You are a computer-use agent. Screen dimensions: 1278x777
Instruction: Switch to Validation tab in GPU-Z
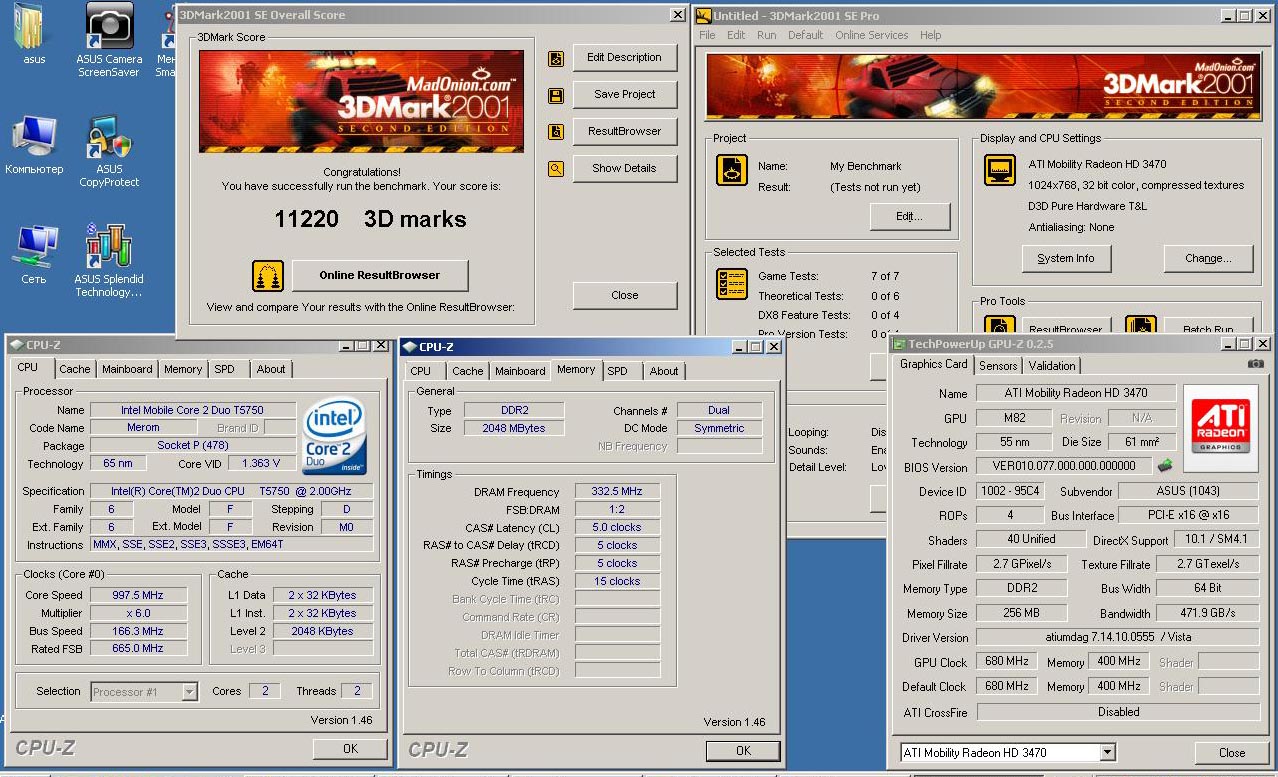tap(1052, 366)
